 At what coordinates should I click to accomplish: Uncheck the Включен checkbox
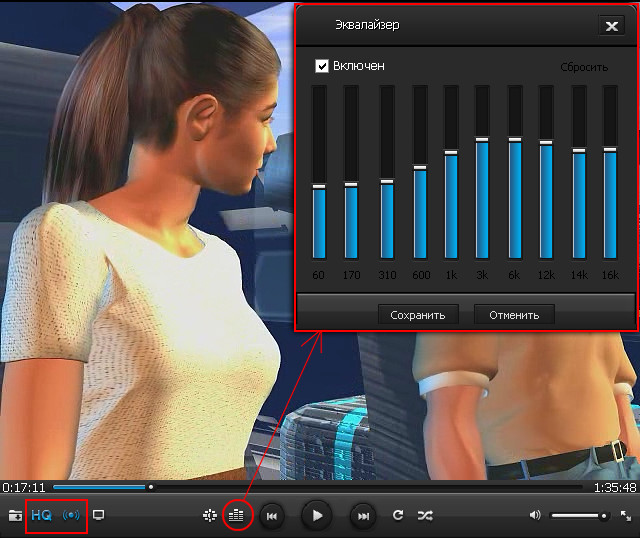[x=322, y=66]
